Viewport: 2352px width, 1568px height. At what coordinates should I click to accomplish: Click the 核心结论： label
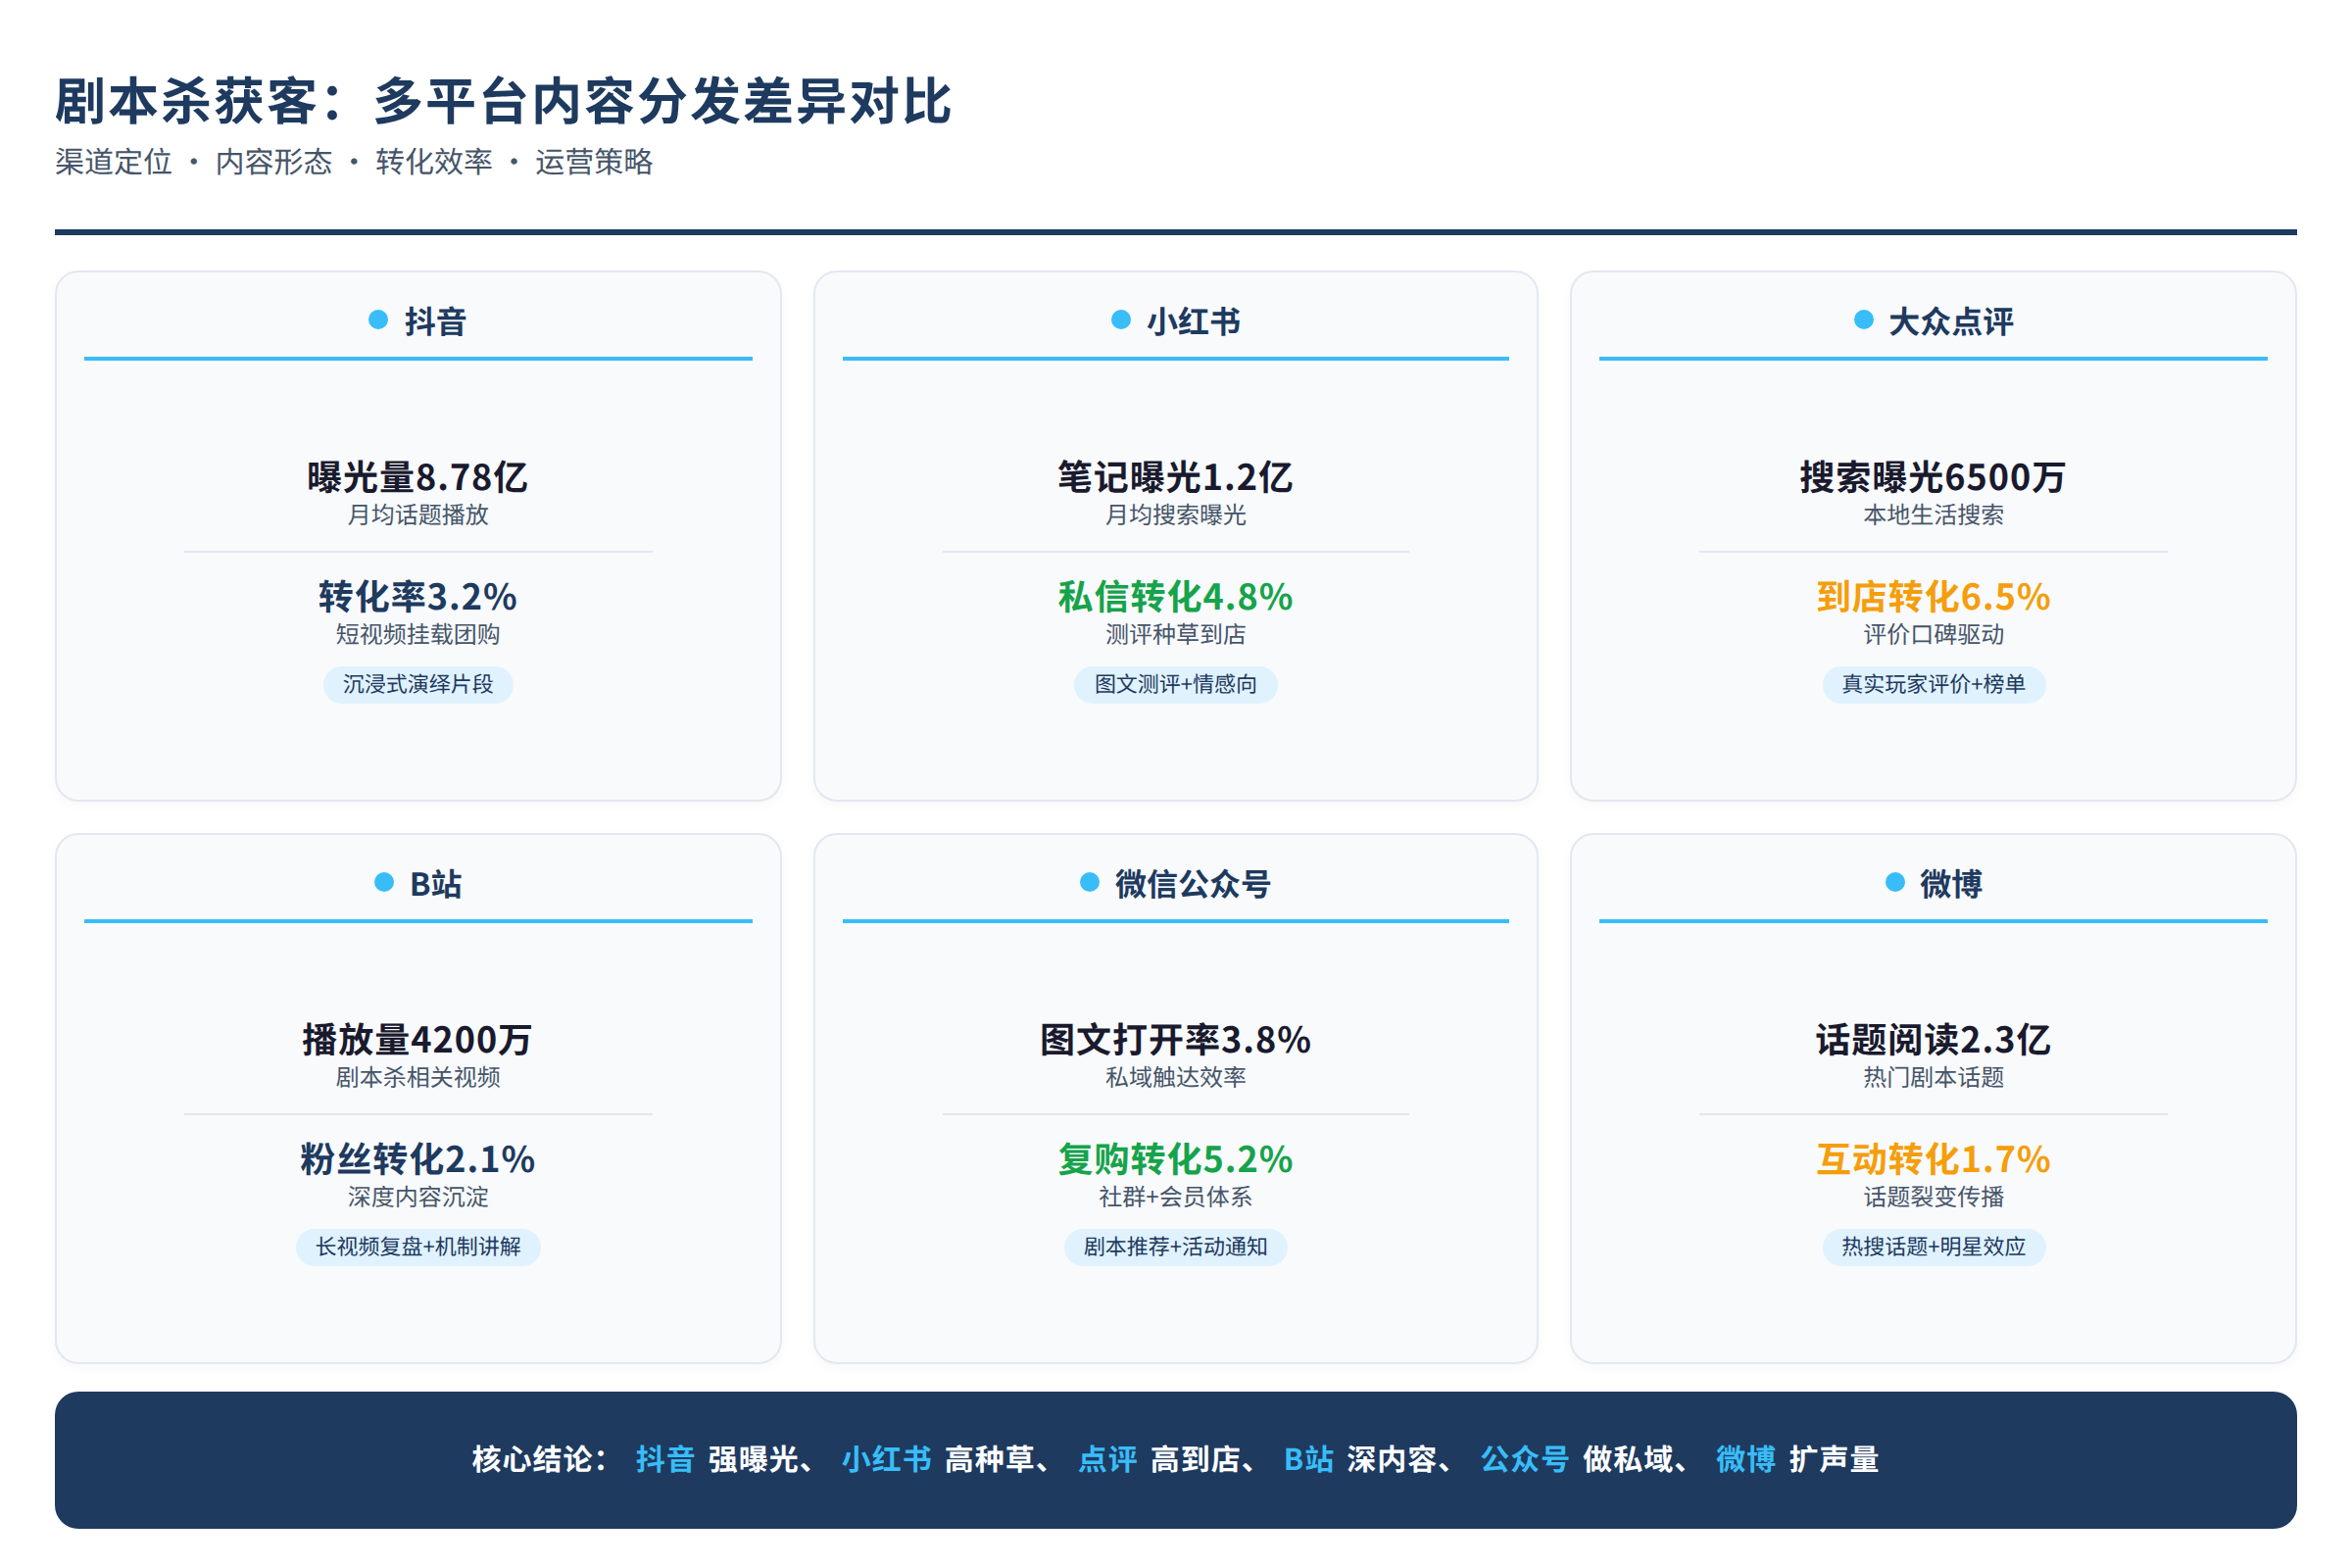point(540,1459)
